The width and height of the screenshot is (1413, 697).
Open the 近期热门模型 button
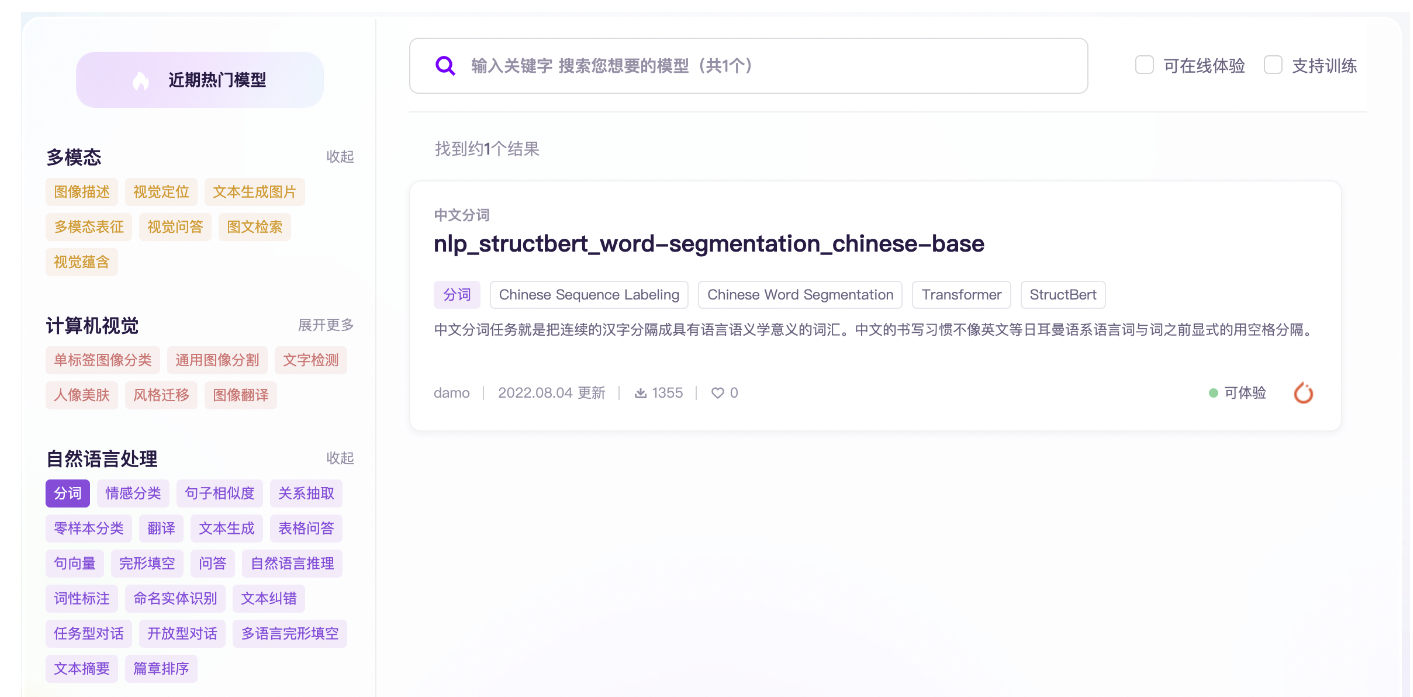click(200, 80)
